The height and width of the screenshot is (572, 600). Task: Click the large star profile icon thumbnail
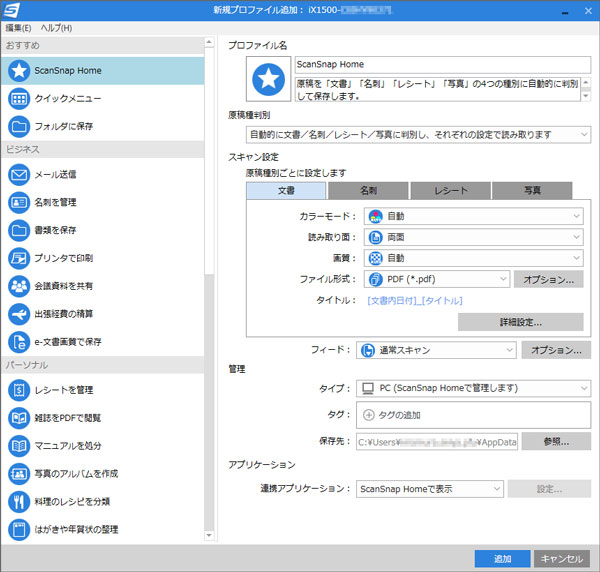(268, 79)
